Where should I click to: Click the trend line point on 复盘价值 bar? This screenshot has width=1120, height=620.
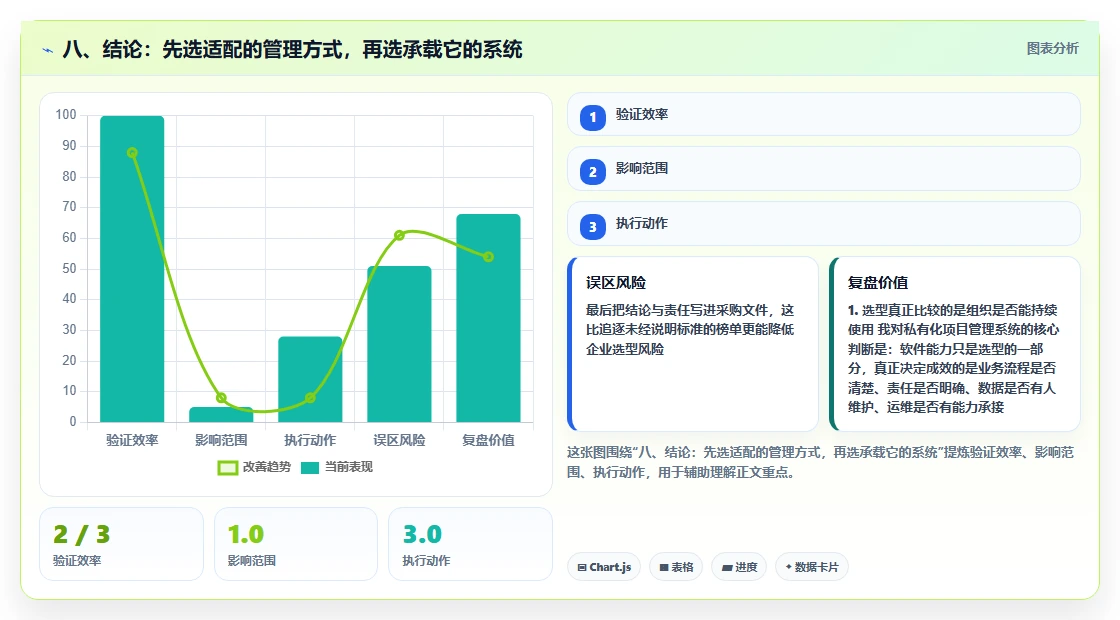coord(489,256)
